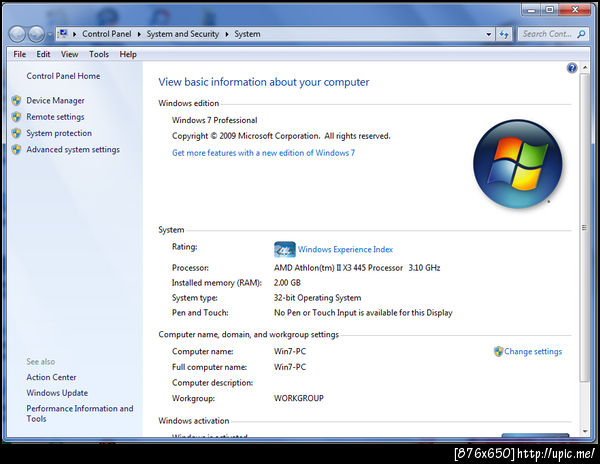Open Device Manager link
Image resolution: width=600 pixels, height=464 pixels.
coord(55,101)
